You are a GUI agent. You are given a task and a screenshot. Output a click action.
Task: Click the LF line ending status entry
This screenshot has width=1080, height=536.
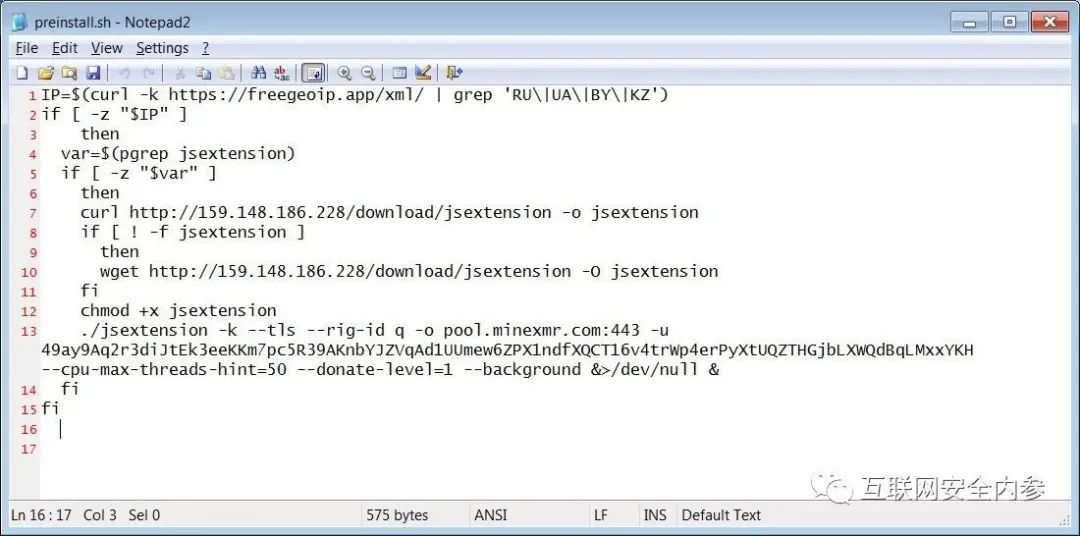tap(601, 515)
